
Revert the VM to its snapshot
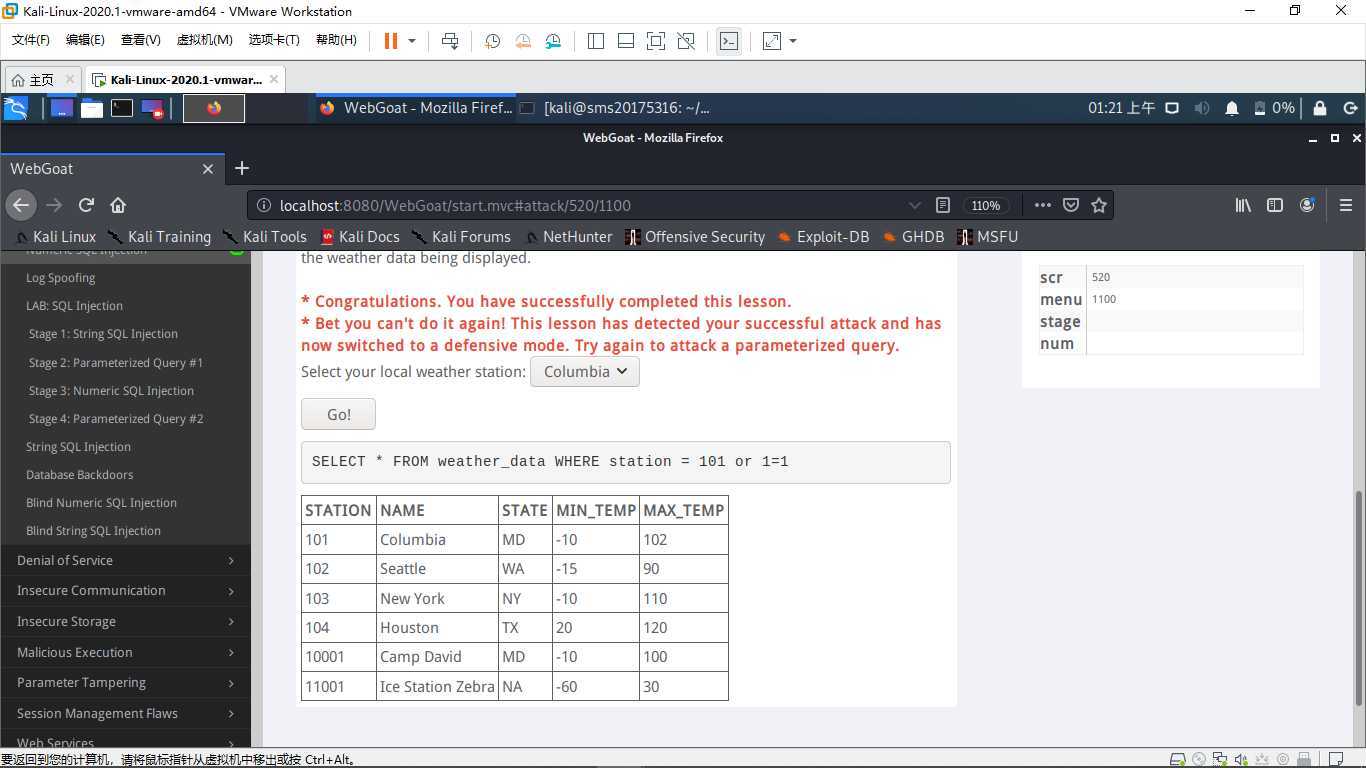point(523,41)
